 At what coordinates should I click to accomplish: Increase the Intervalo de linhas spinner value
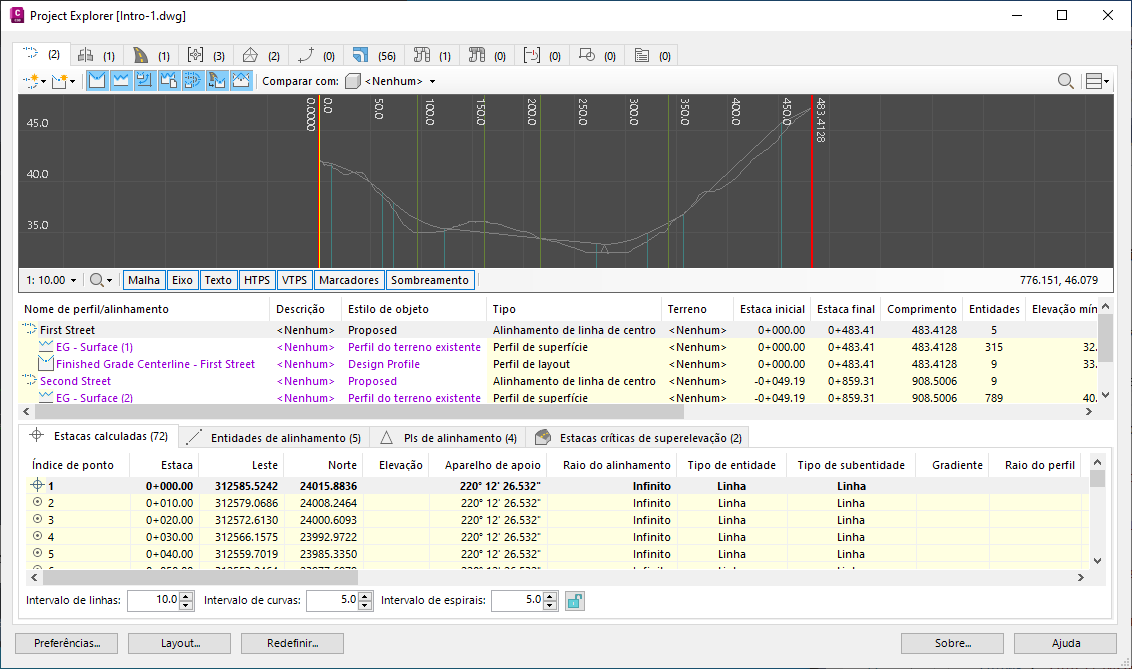coord(185,596)
